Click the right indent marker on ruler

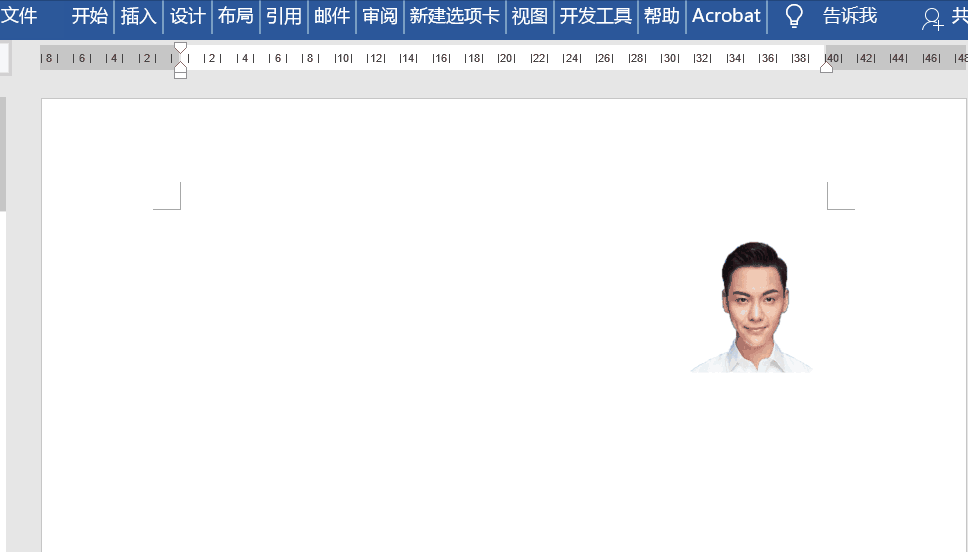(x=827, y=67)
